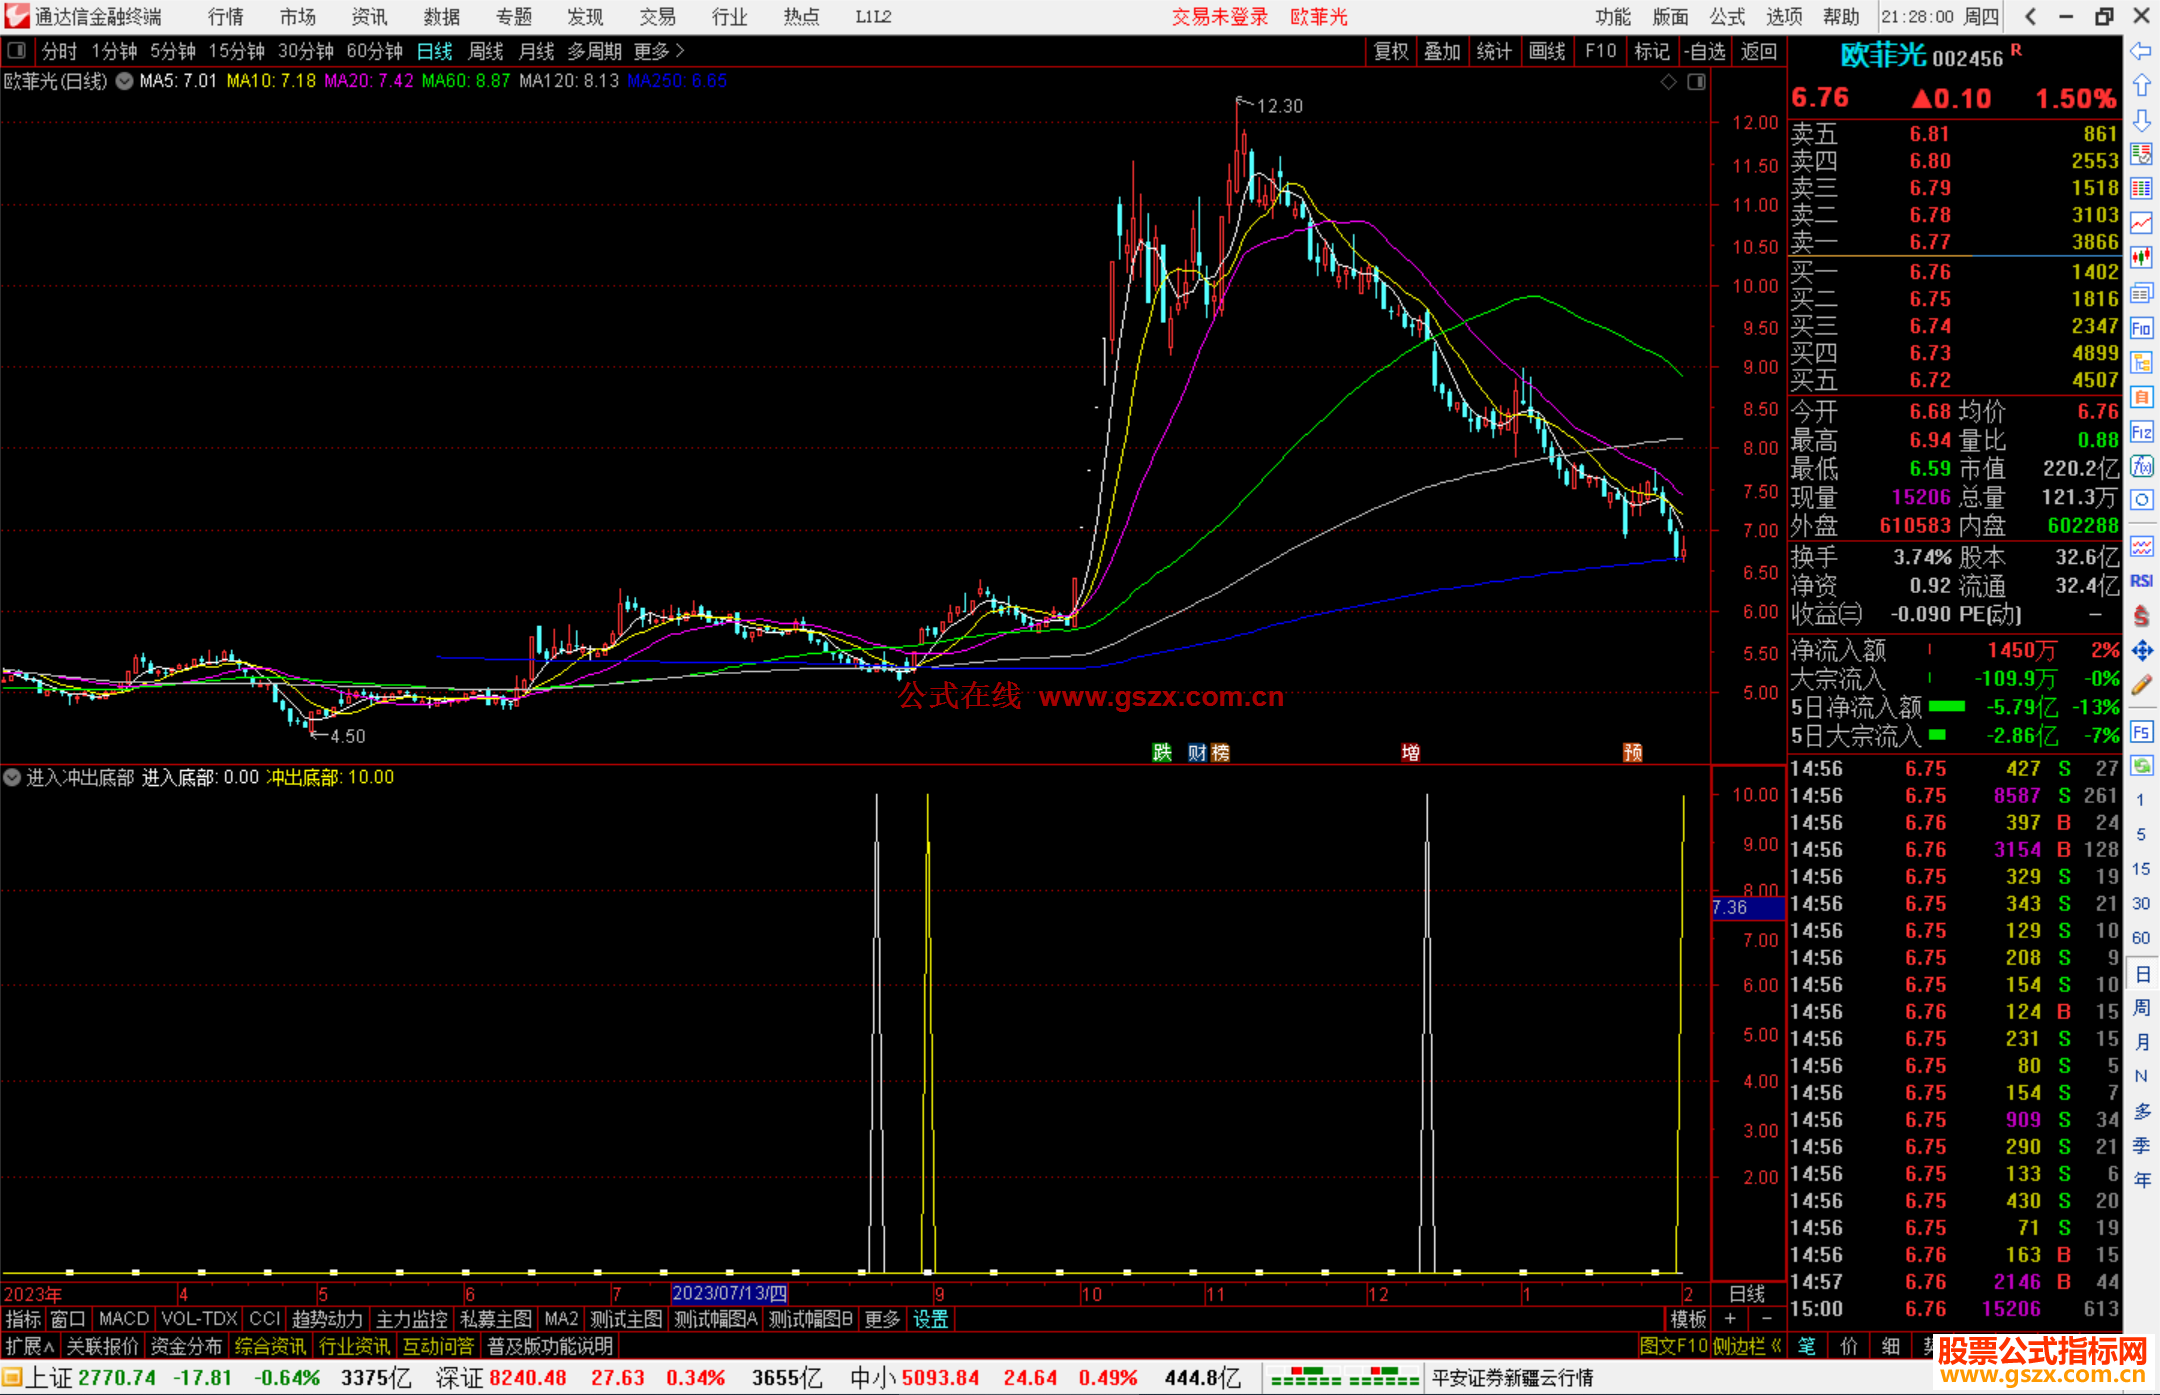This screenshot has height=1395, width=2160.
Task: Click the 设置 settings link in indicator bar
Action: click(930, 1319)
